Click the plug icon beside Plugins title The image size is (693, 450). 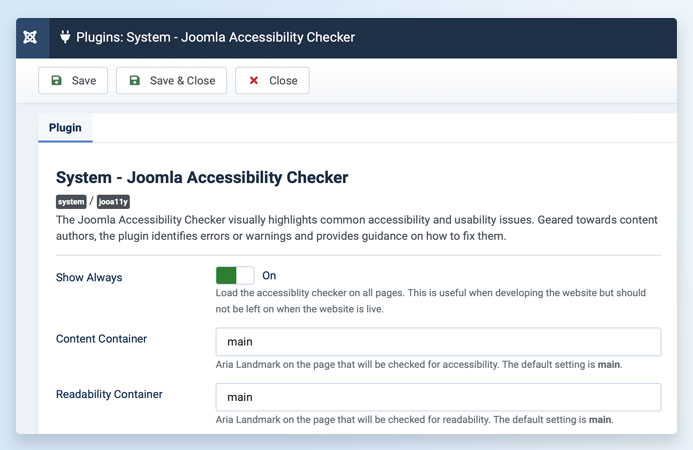(x=65, y=37)
